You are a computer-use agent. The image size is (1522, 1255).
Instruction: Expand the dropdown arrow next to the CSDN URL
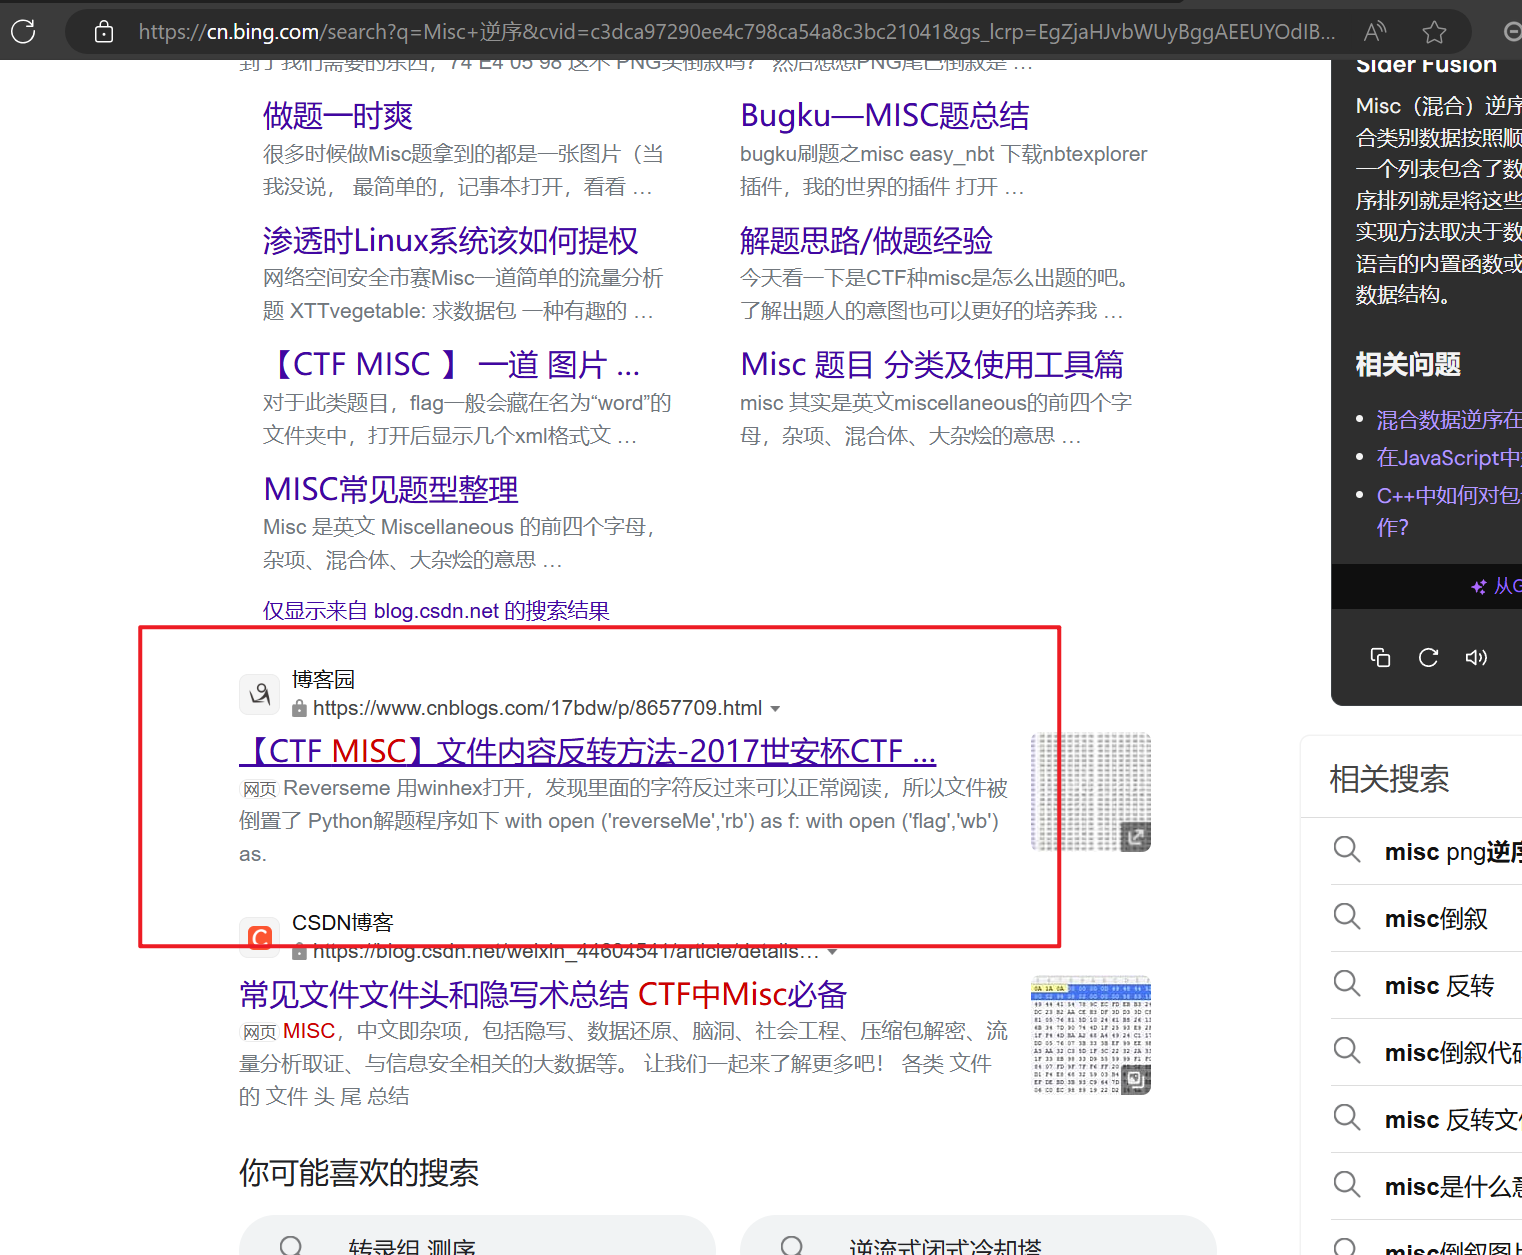[832, 952]
